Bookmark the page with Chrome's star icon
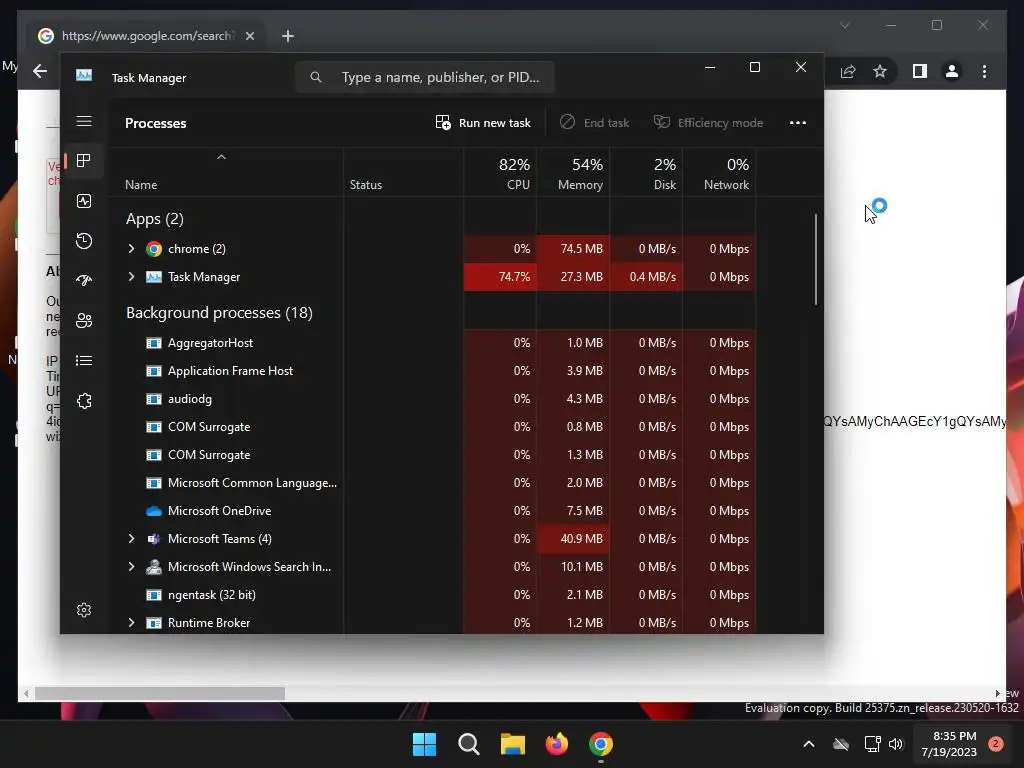1024x768 pixels. tap(880, 71)
